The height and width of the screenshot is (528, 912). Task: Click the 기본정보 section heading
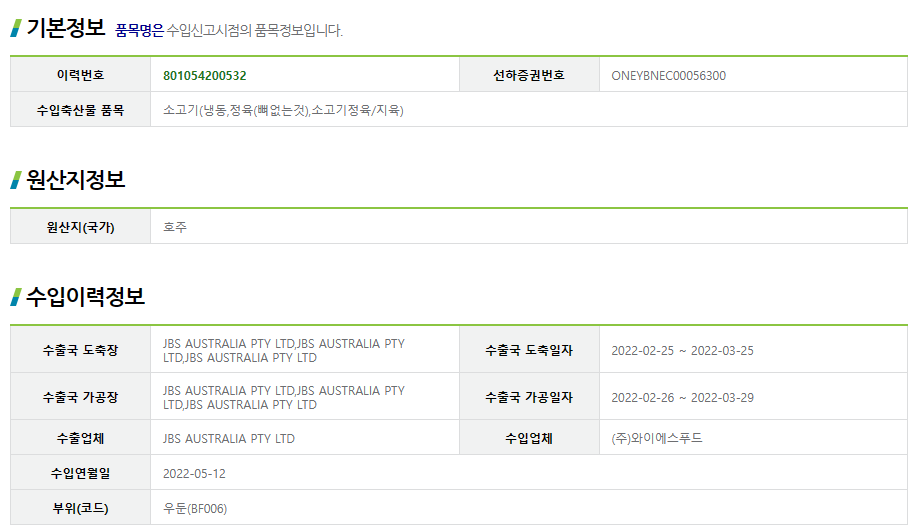pos(66,28)
